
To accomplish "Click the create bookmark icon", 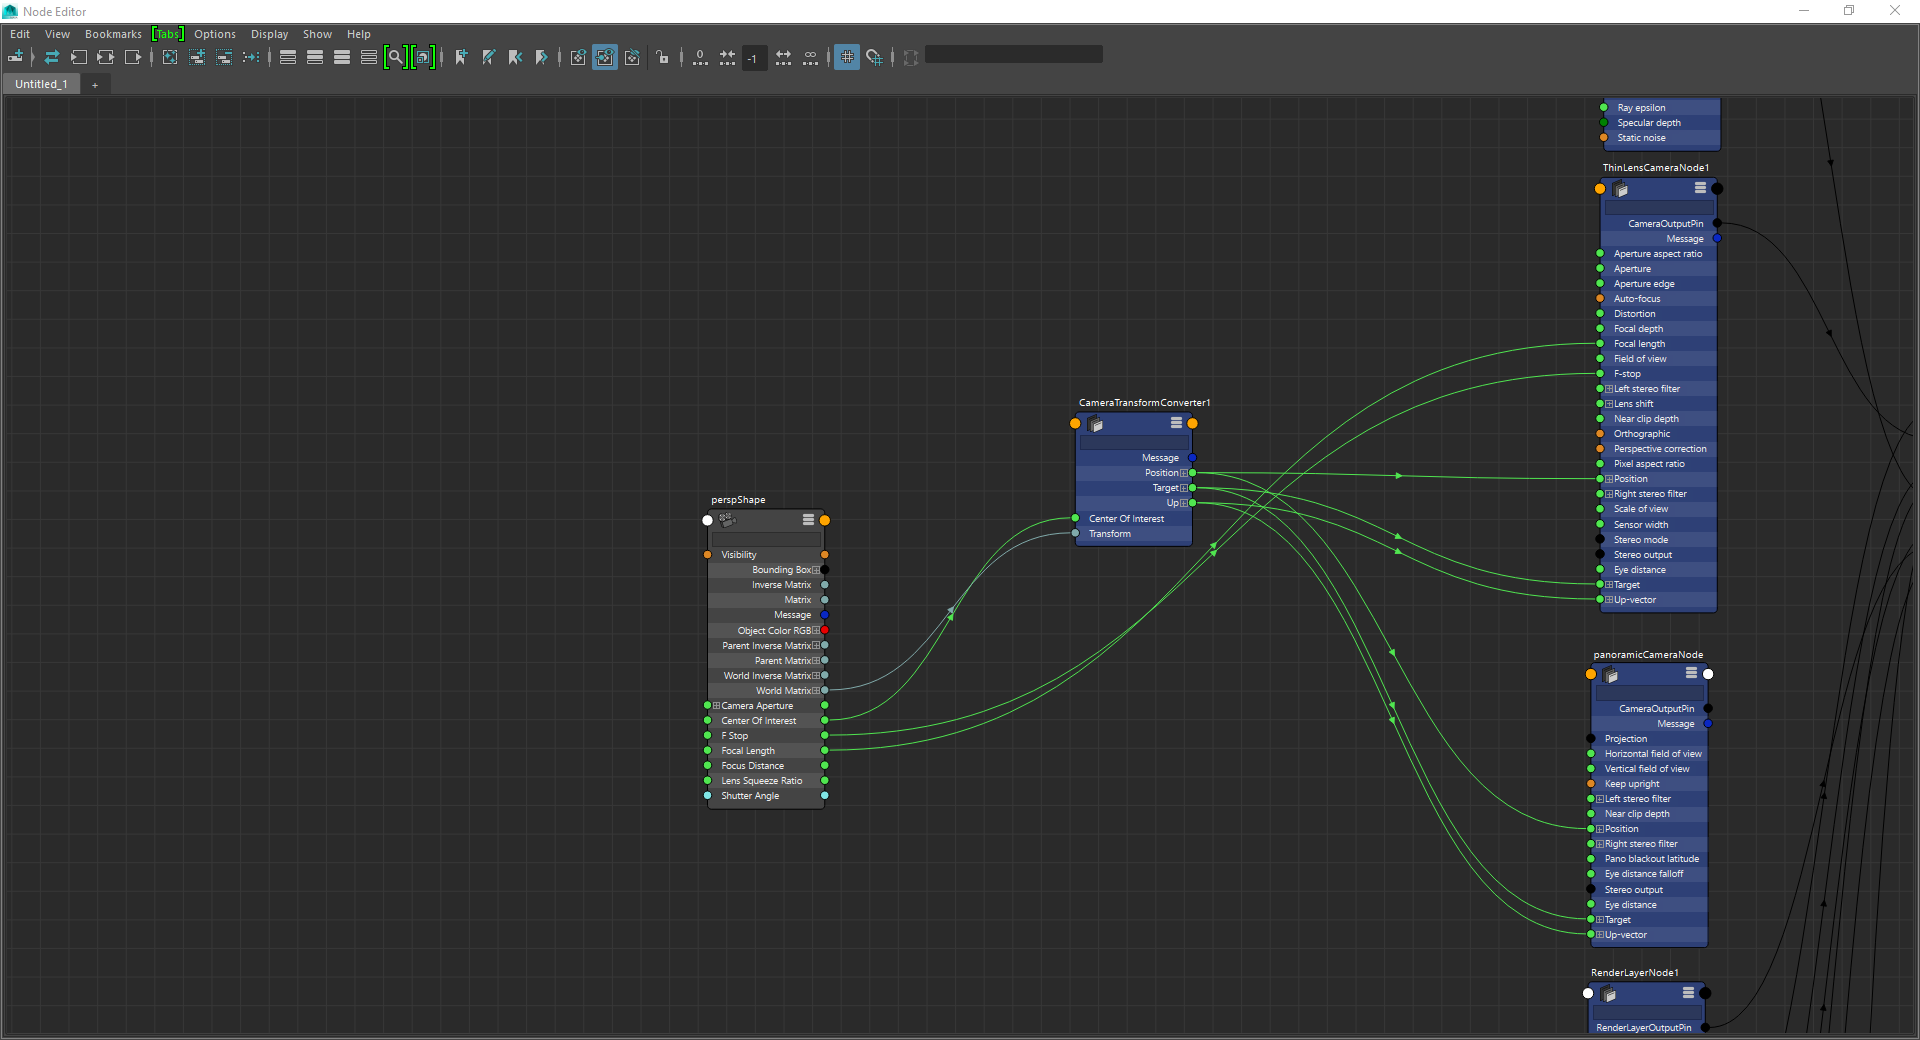I will pos(461,57).
